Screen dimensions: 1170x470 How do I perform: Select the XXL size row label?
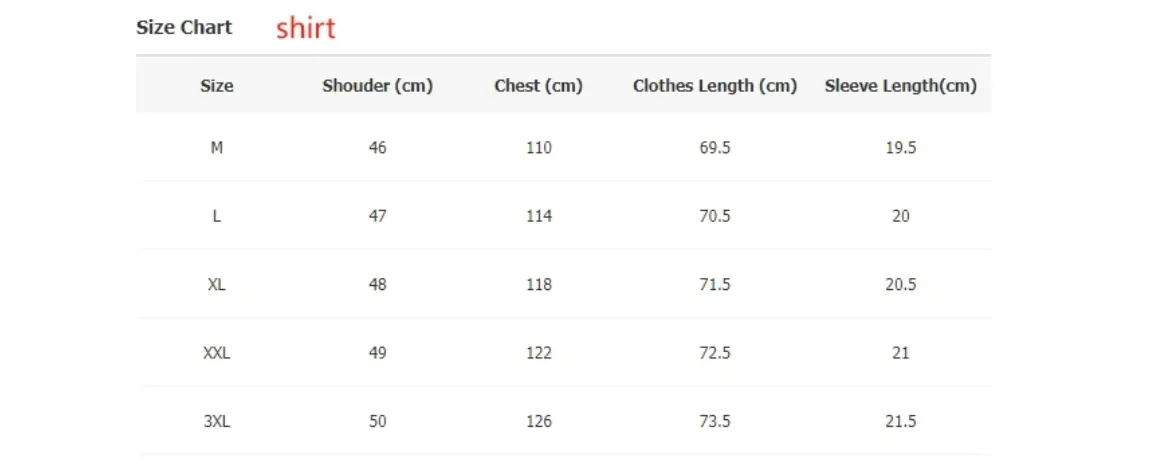point(216,353)
